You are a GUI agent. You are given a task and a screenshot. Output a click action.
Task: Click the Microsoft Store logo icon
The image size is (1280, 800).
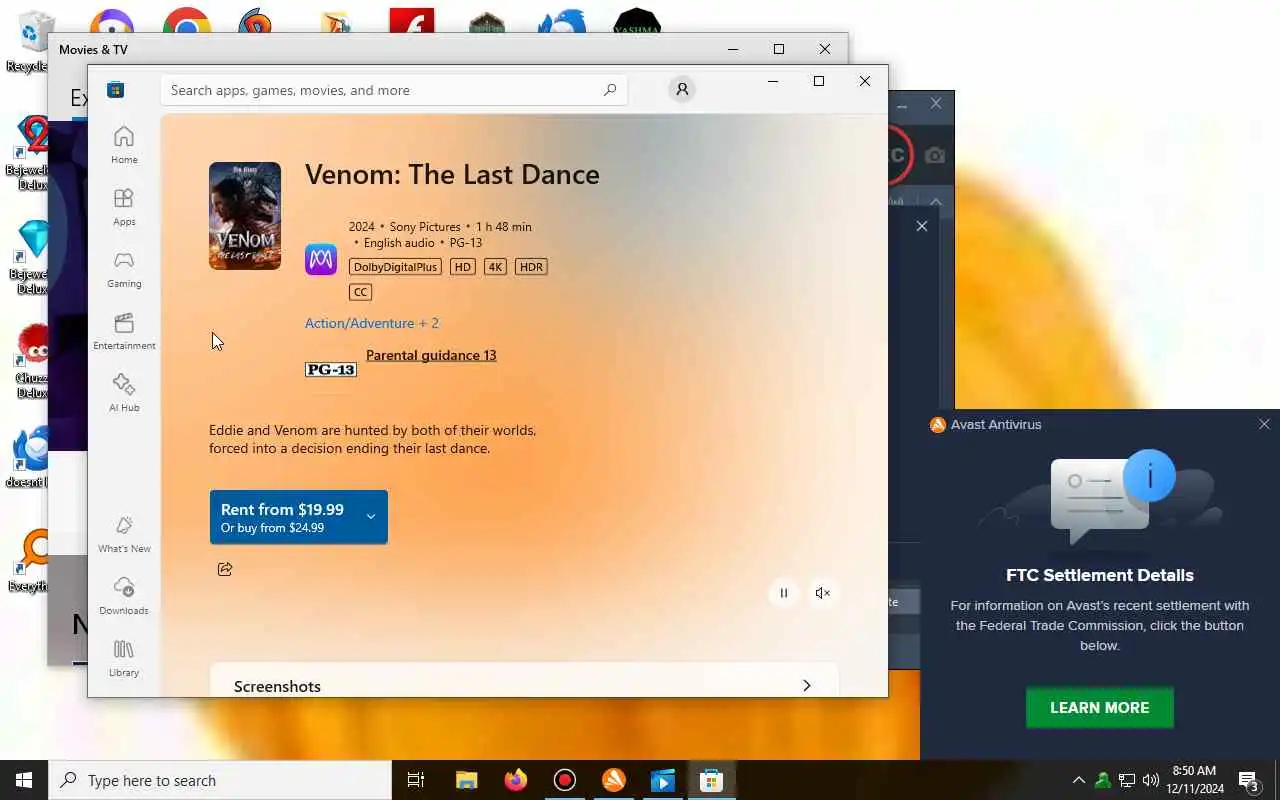pos(116,90)
